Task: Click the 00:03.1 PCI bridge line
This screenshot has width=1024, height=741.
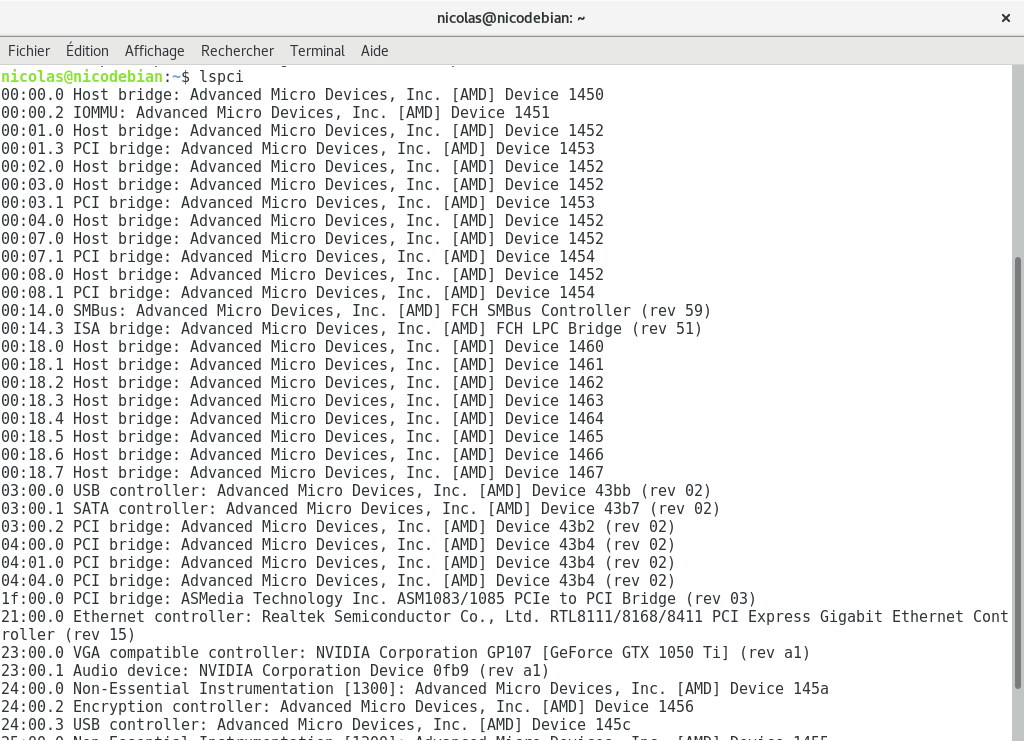Action: (298, 203)
